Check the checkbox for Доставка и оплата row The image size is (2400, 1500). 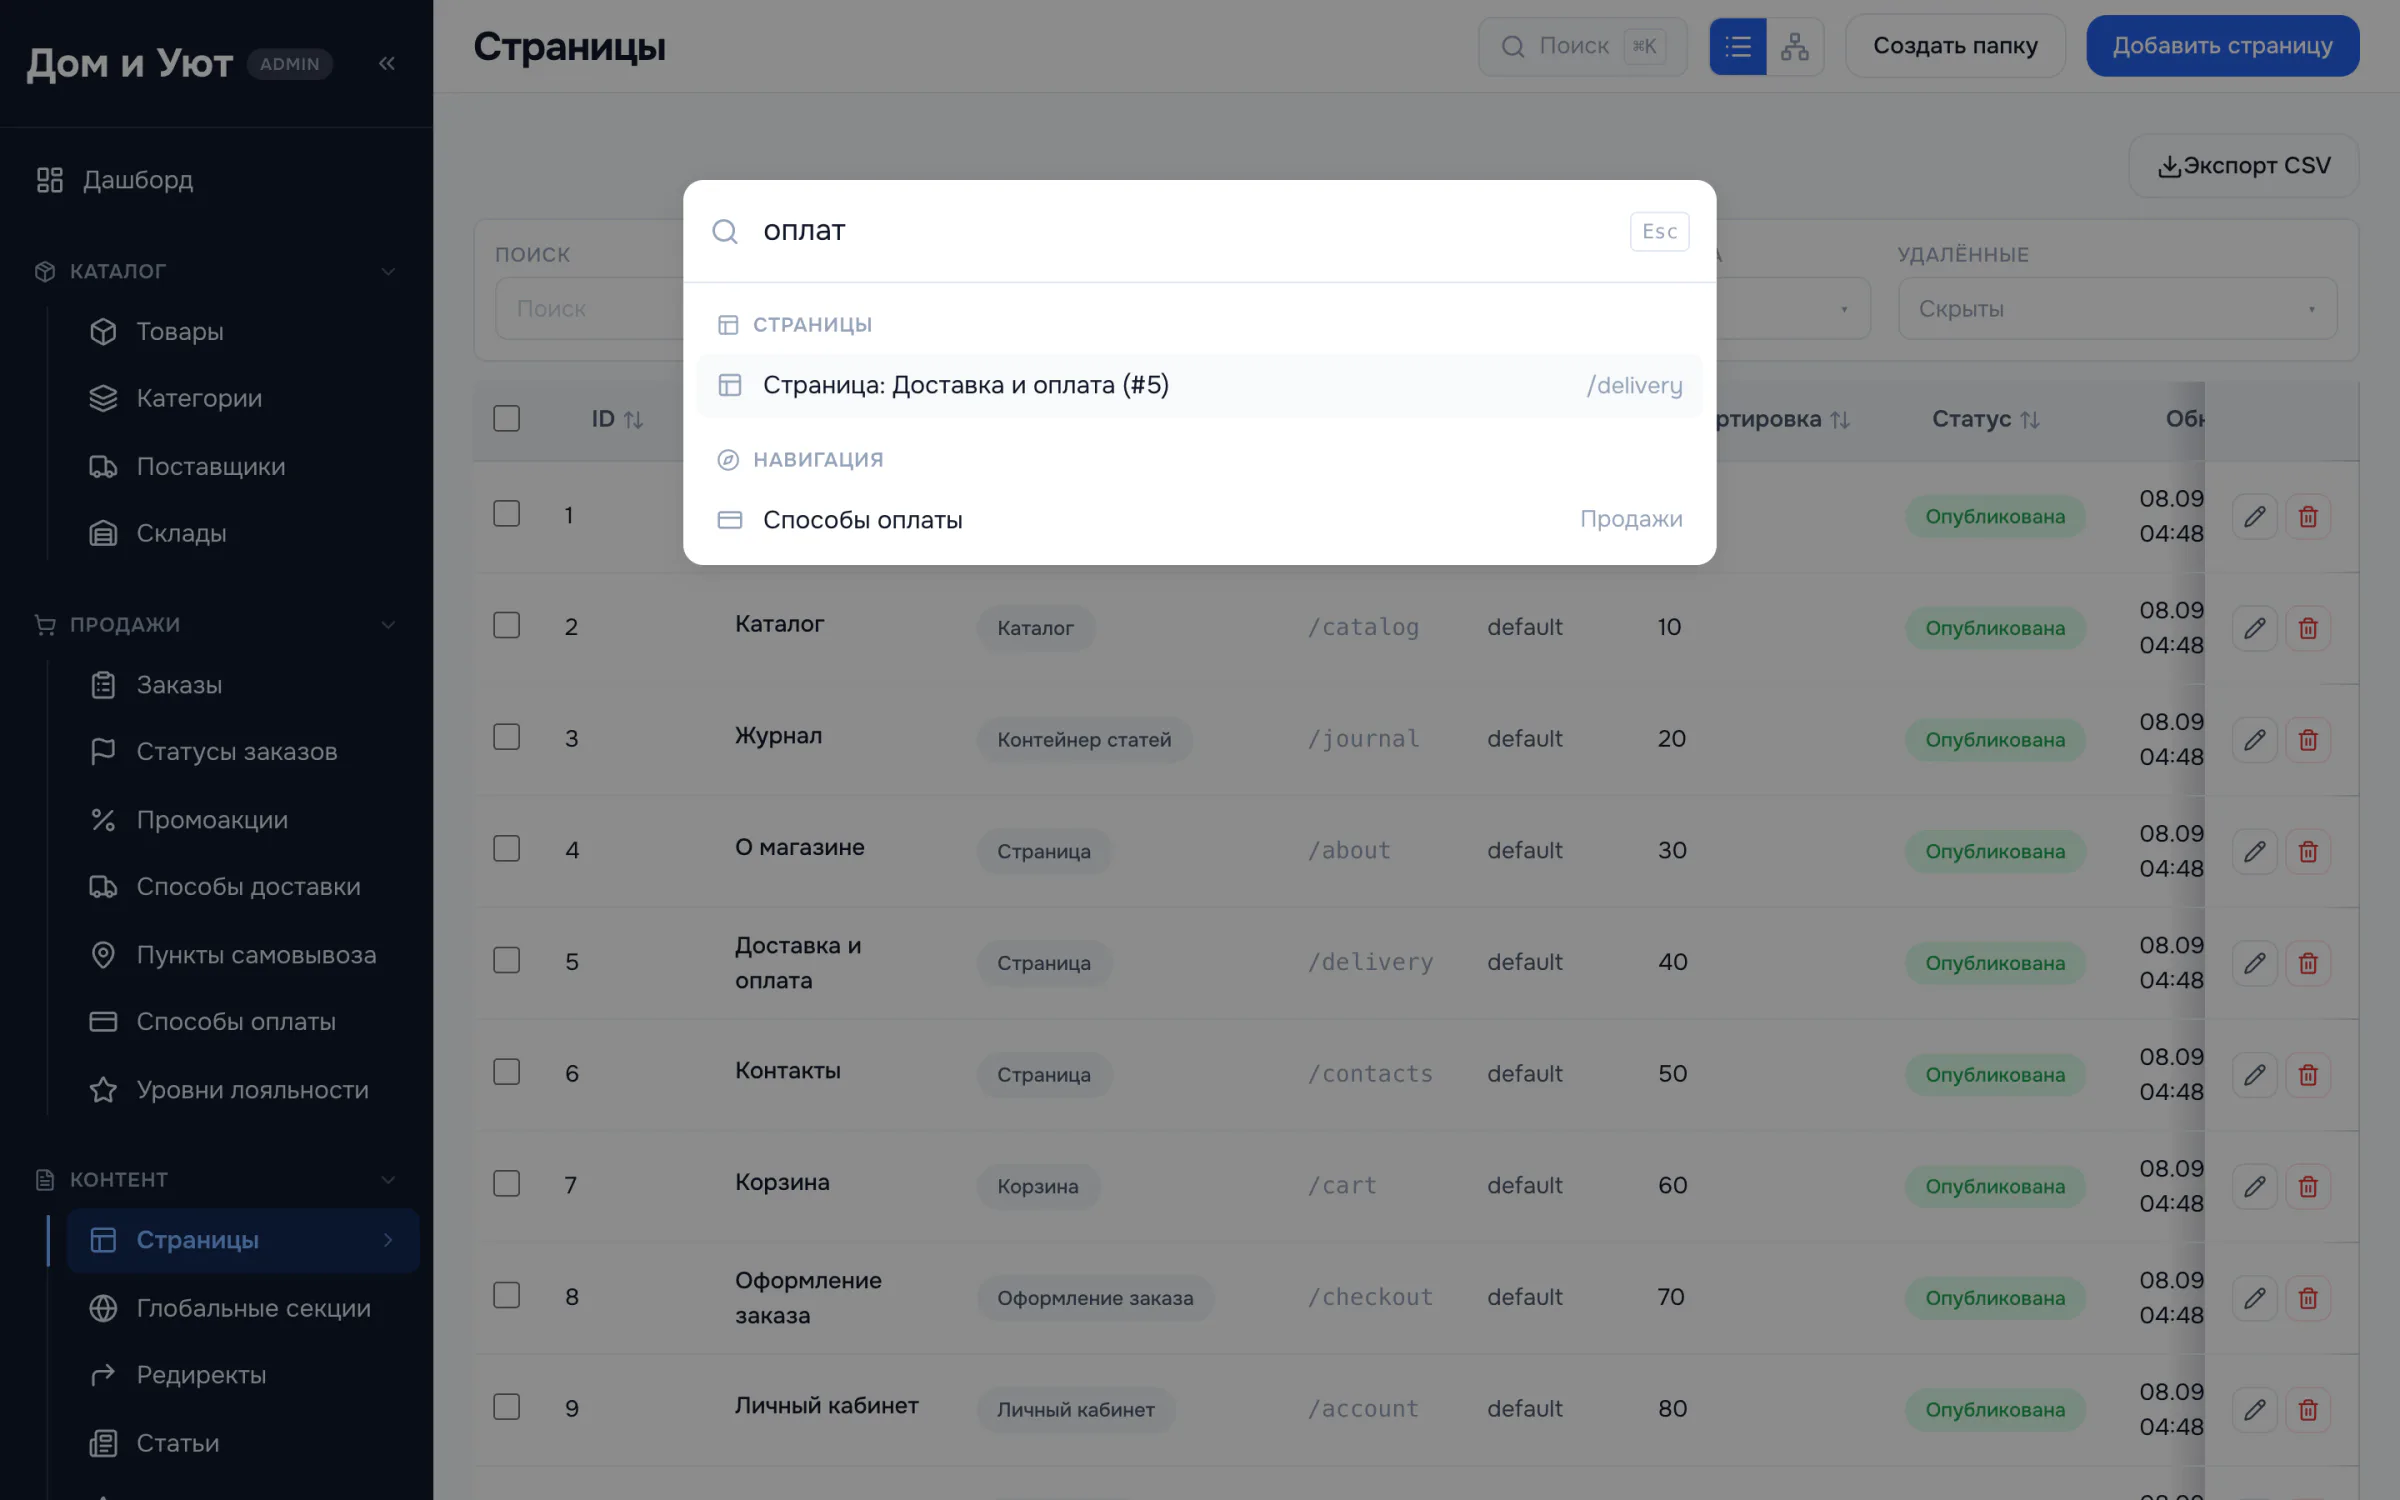click(x=507, y=961)
